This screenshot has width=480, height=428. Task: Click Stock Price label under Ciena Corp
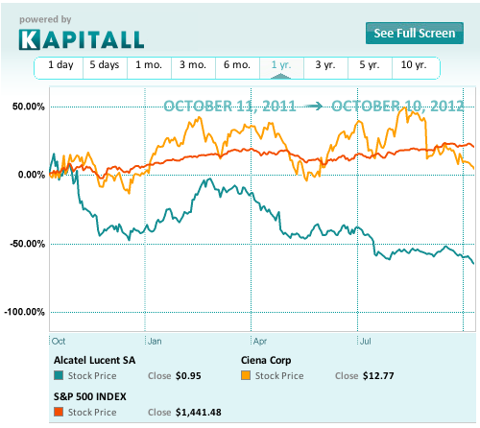pos(279,376)
